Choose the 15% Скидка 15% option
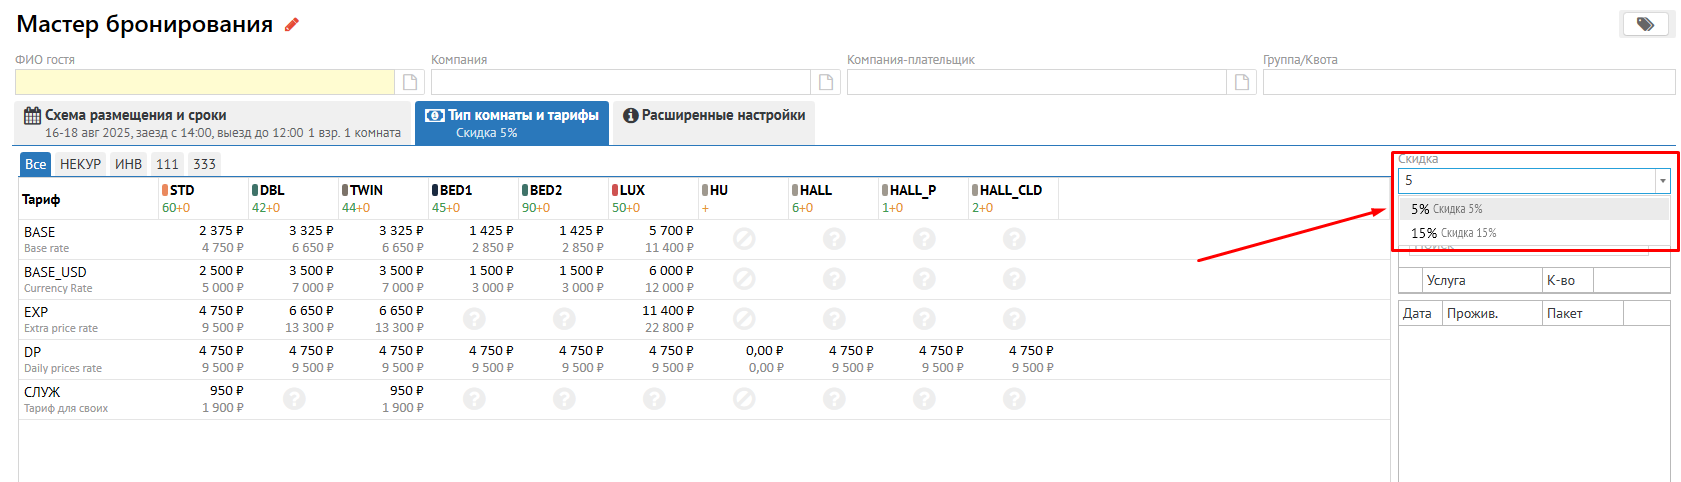The width and height of the screenshot is (1681, 482). [1533, 233]
